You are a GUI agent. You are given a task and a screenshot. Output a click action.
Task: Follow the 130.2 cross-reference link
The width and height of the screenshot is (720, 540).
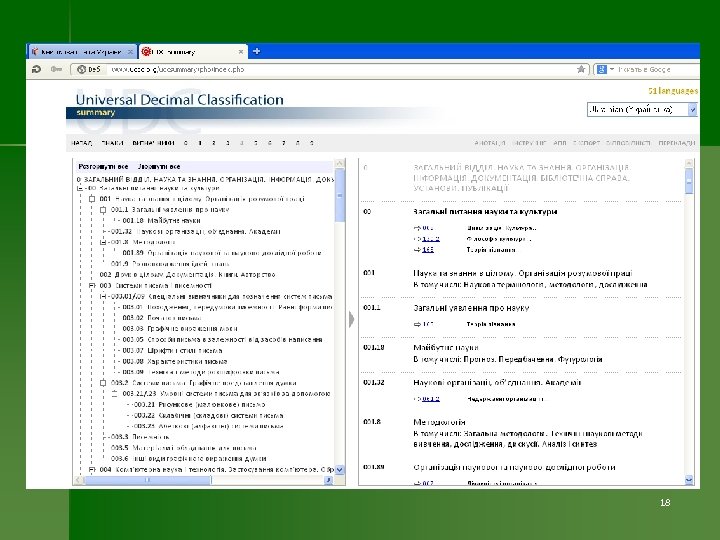click(x=431, y=239)
